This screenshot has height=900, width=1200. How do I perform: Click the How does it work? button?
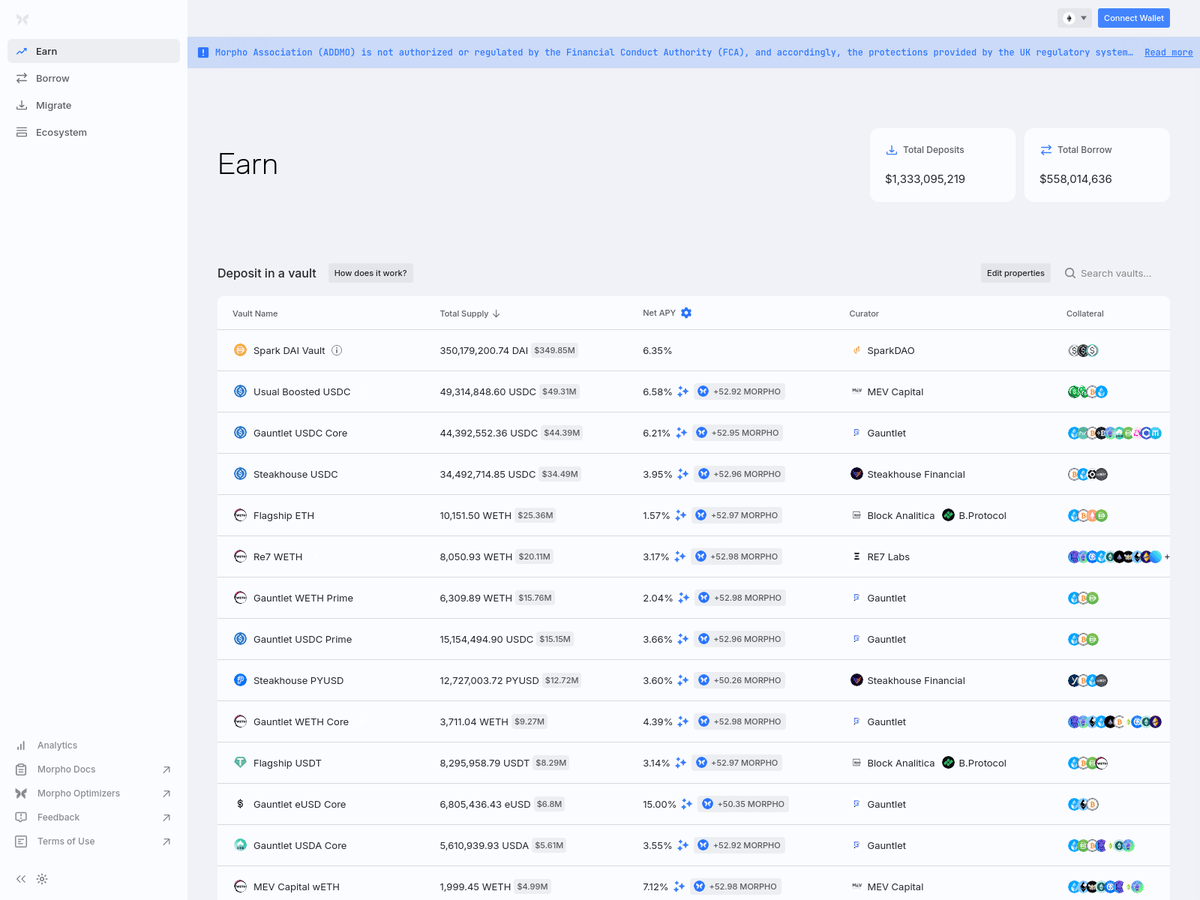point(370,273)
